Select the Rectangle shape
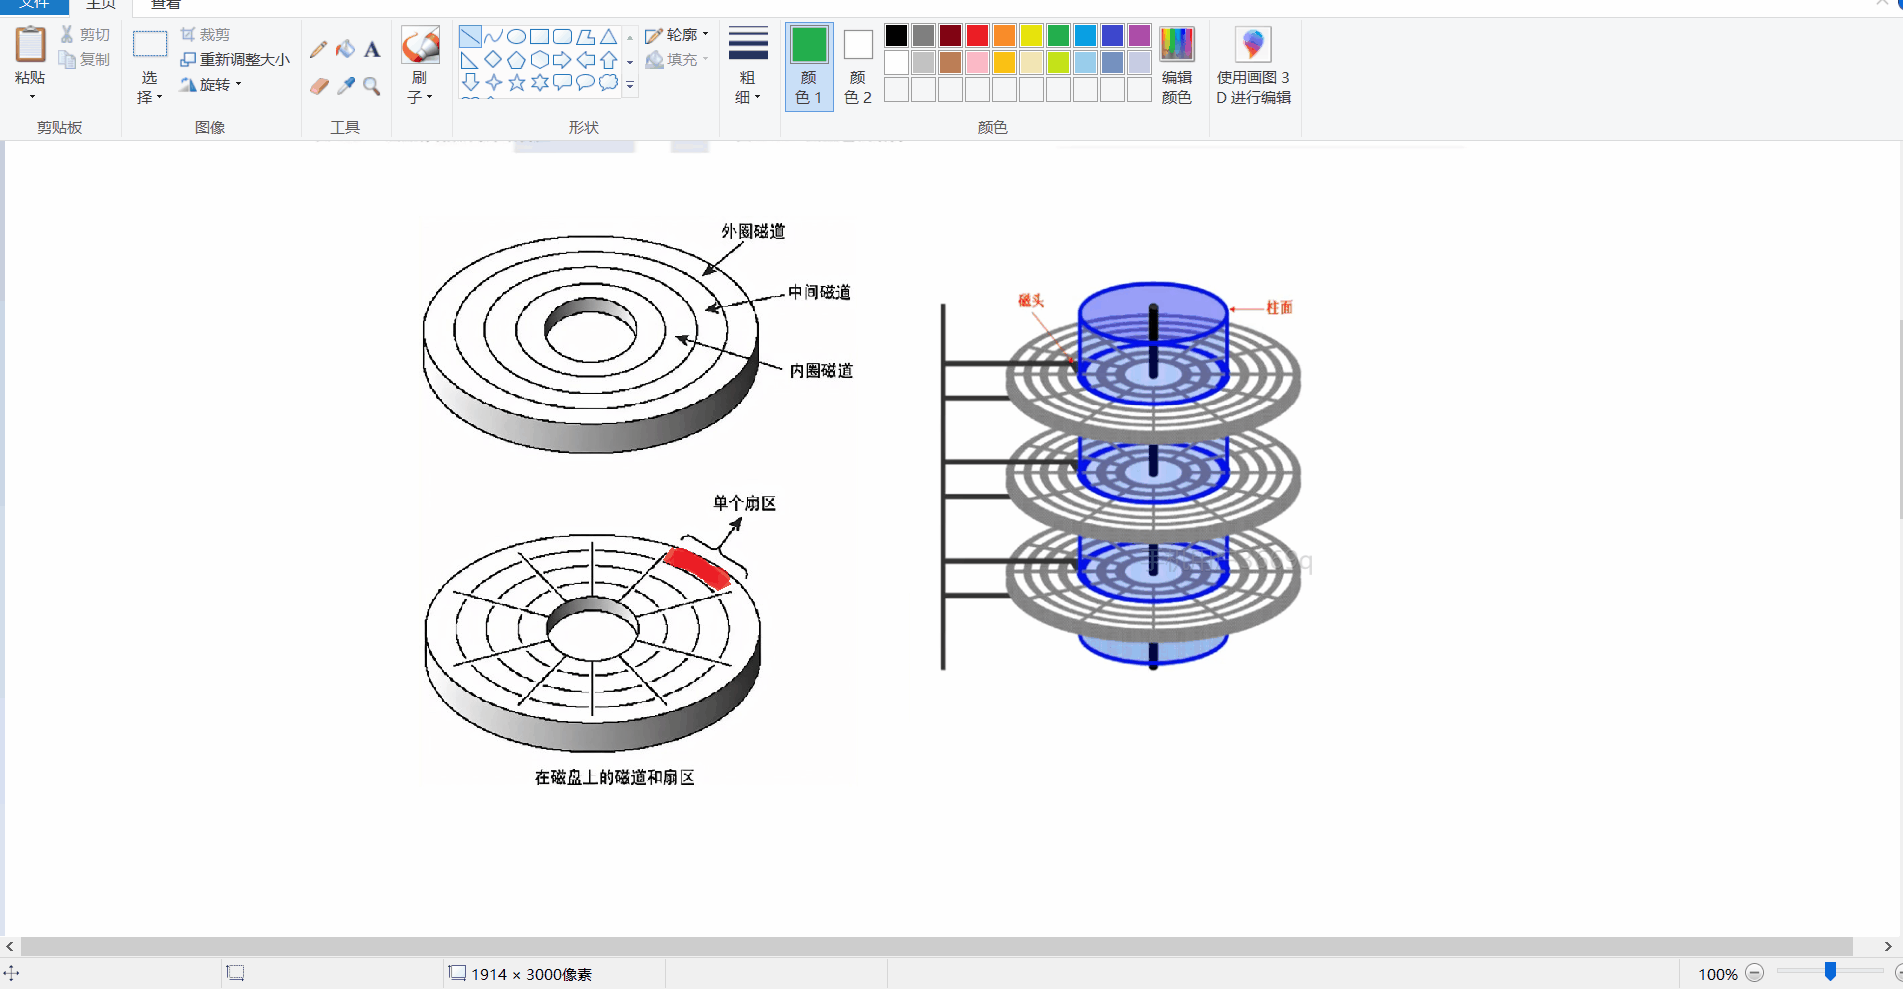Screen dimensions: 1903x989 coord(539,37)
